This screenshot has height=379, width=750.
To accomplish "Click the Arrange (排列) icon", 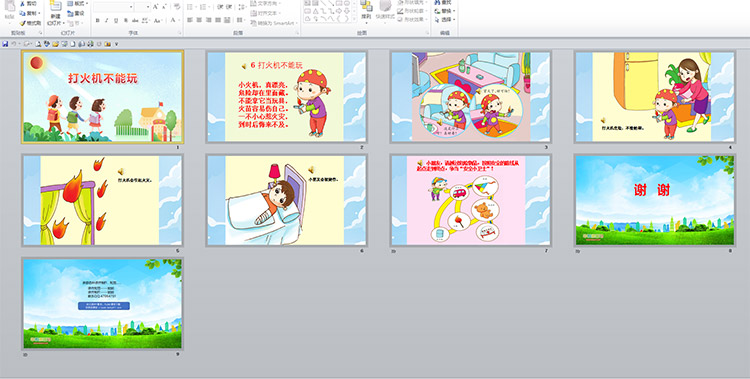I will [366, 6].
